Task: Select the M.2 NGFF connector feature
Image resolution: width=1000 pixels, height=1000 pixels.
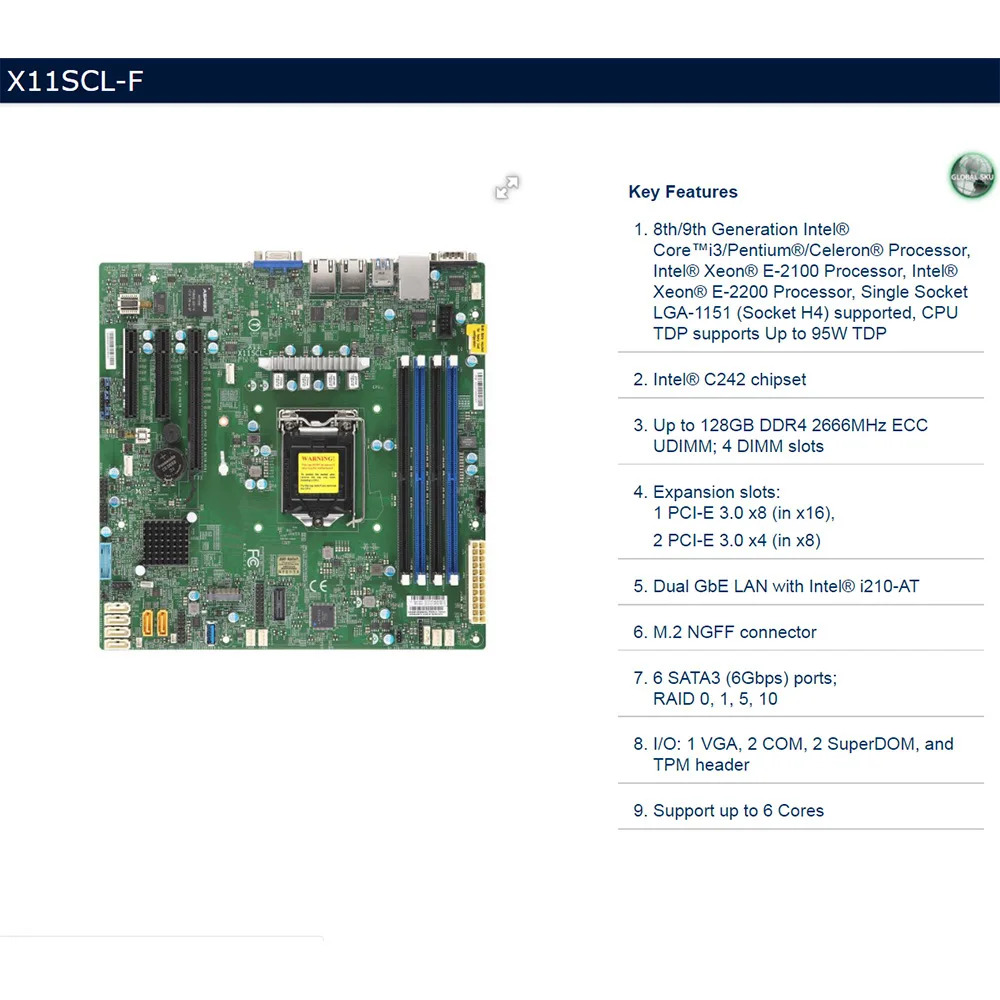Action: 735,633
